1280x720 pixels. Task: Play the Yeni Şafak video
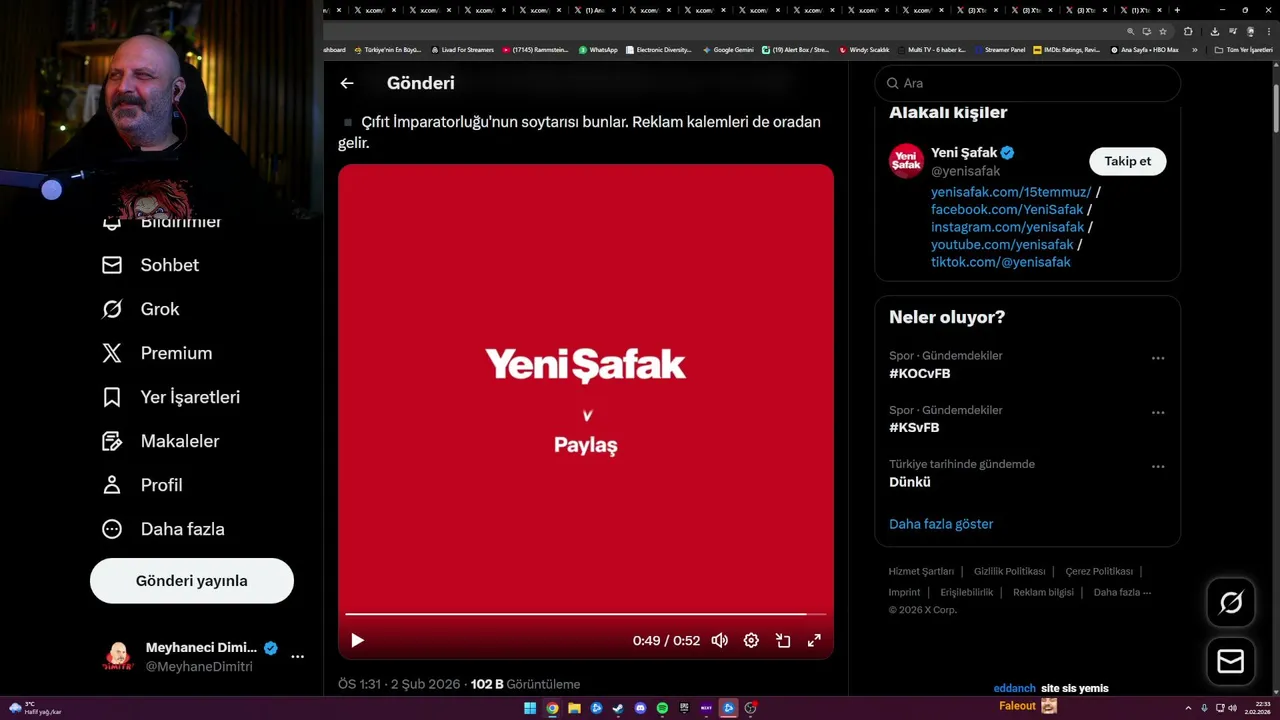pyautogui.click(x=357, y=640)
